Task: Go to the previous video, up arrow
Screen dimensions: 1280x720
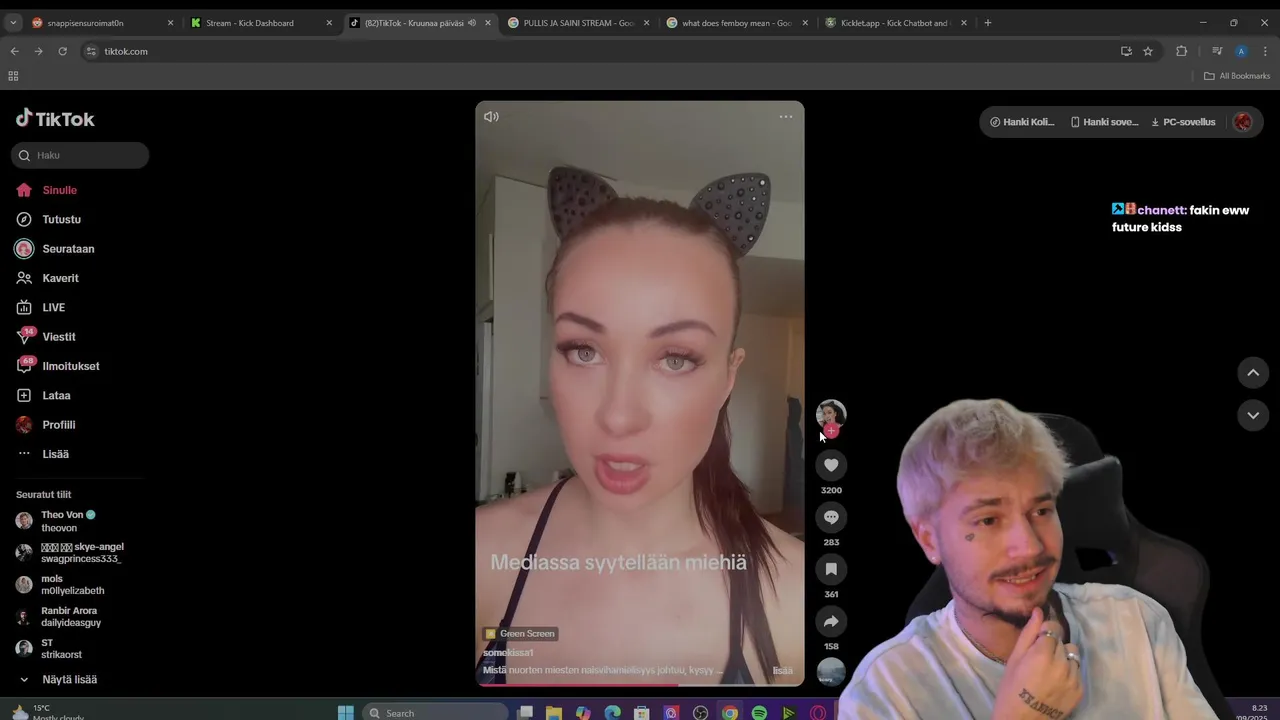Action: pos(1253,373)
